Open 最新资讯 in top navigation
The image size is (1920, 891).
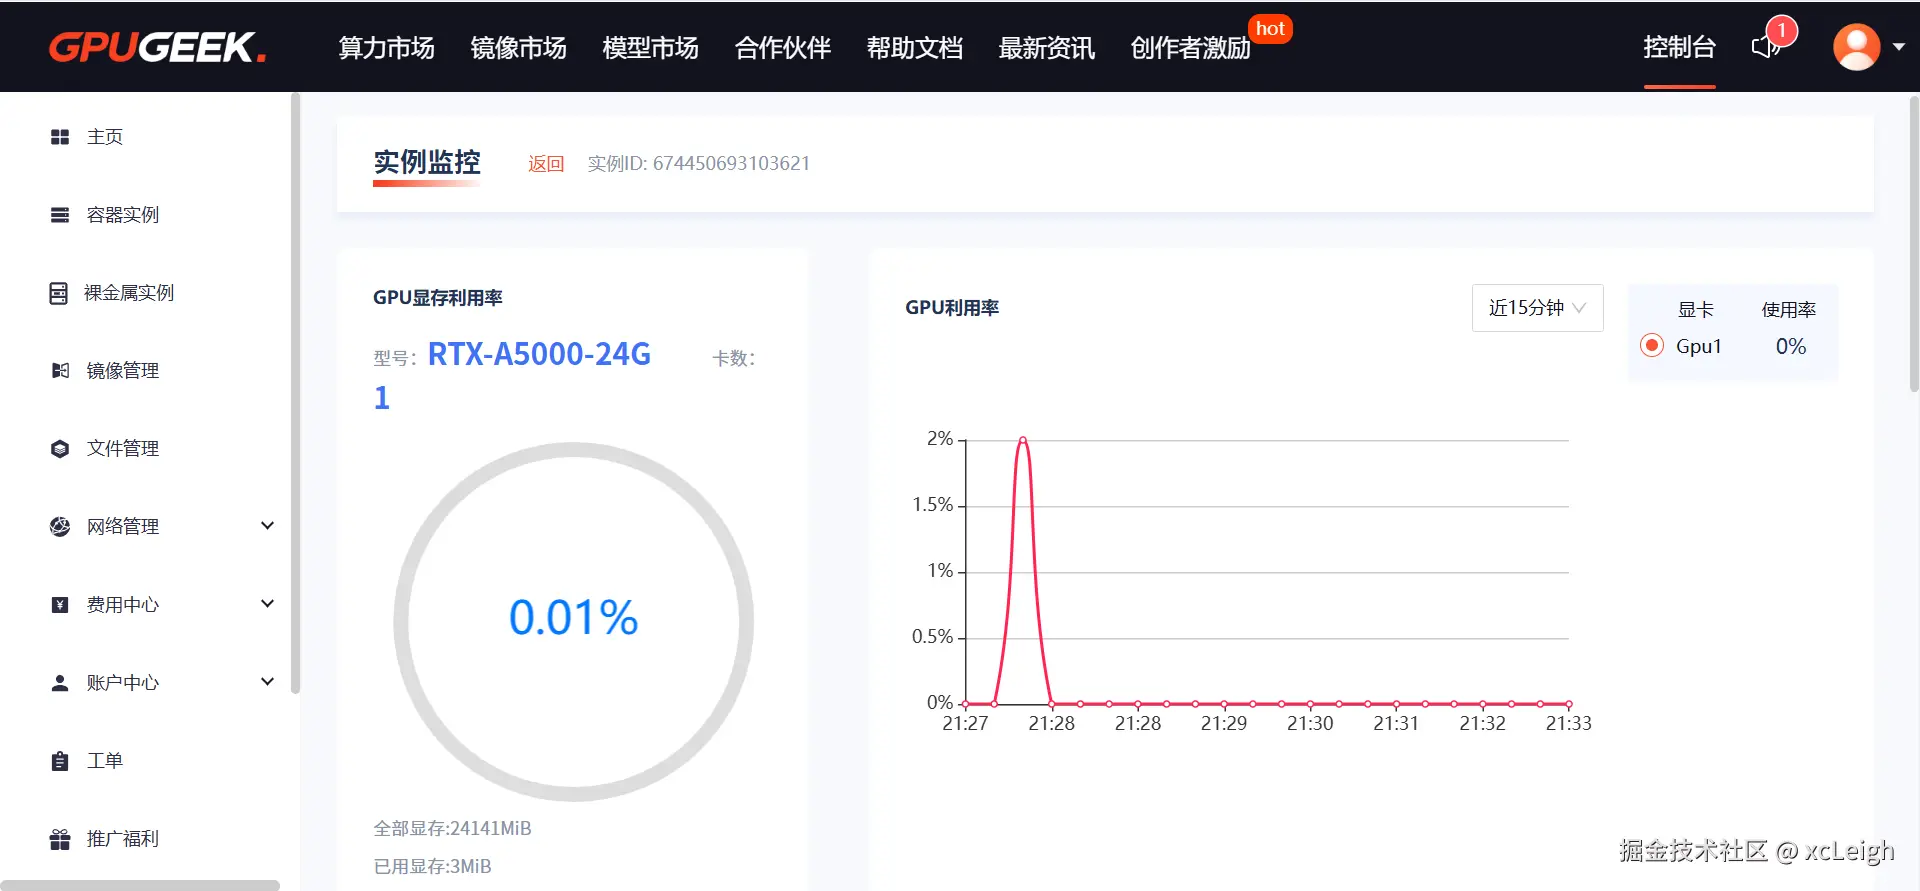coord(1046,48)
